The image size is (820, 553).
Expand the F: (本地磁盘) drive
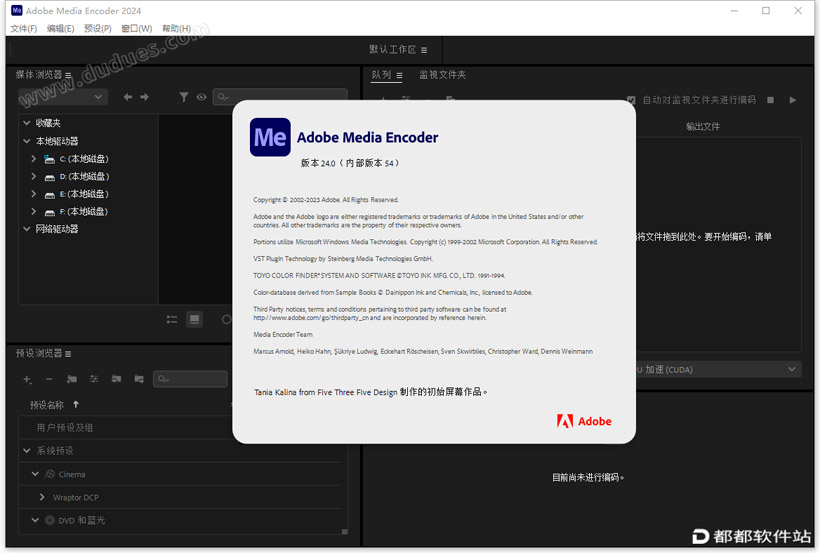[33, 211]
